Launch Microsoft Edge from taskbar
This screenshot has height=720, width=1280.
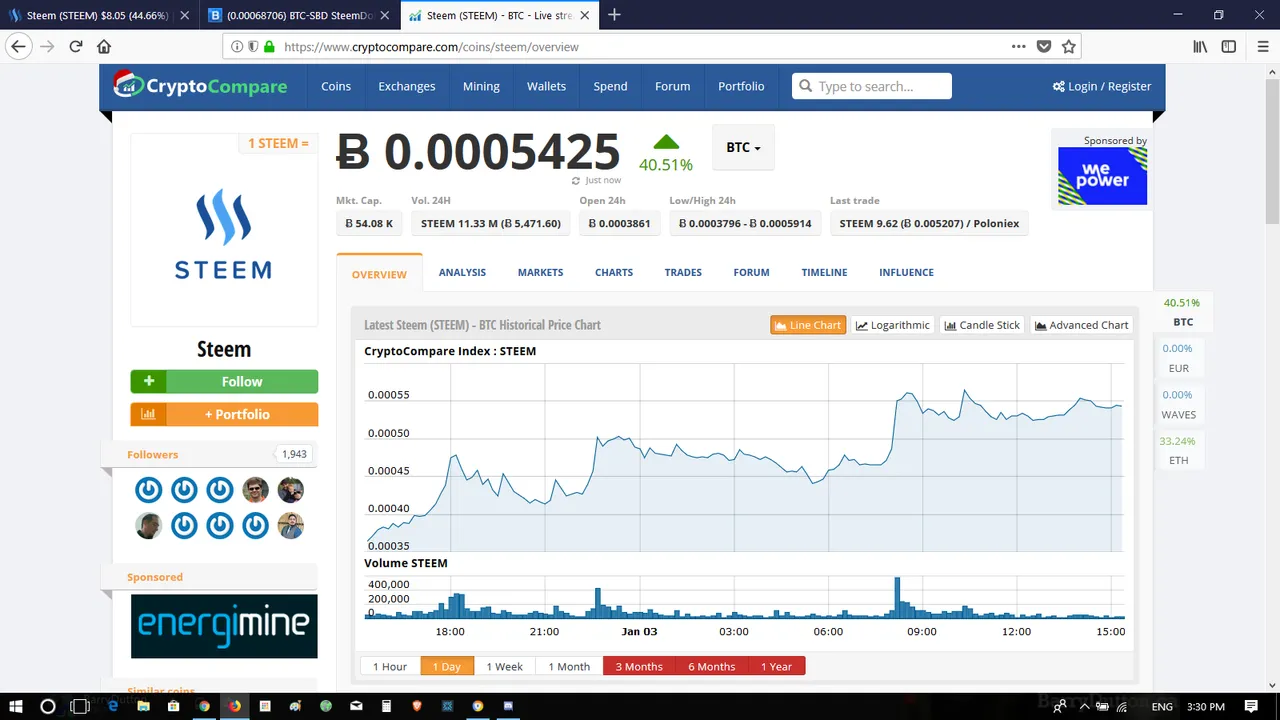(113, 706)
